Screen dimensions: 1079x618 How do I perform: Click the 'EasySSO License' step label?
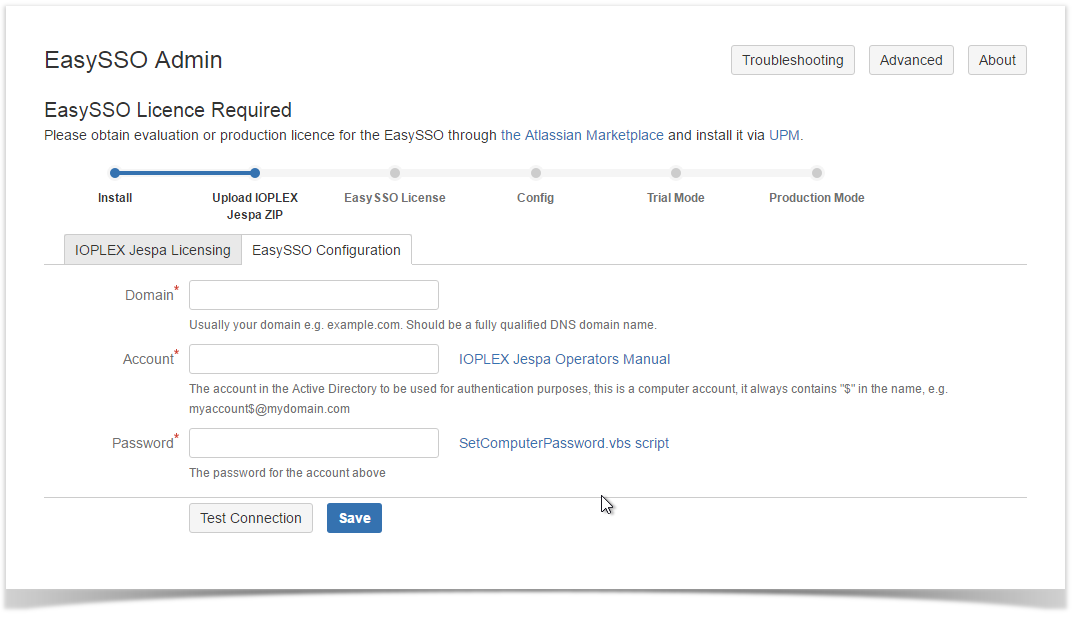pos(395,198)
